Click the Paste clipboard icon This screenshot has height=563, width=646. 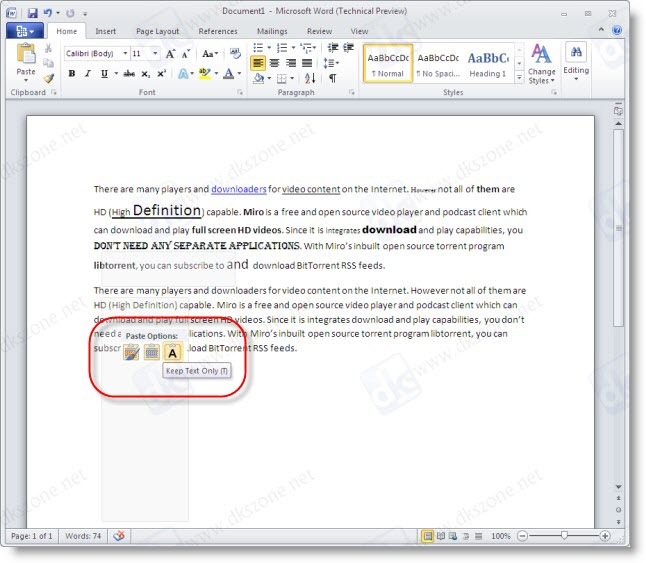click(26, 54)
